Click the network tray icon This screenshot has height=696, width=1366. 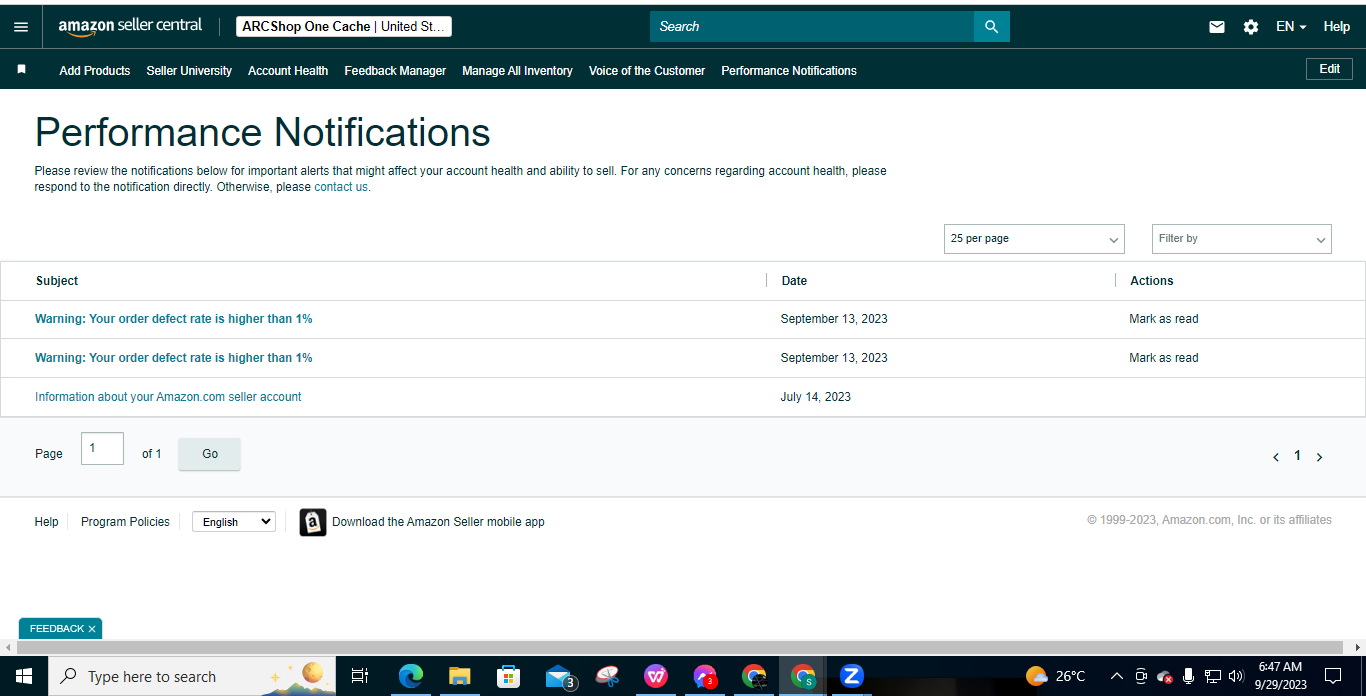1212,676
